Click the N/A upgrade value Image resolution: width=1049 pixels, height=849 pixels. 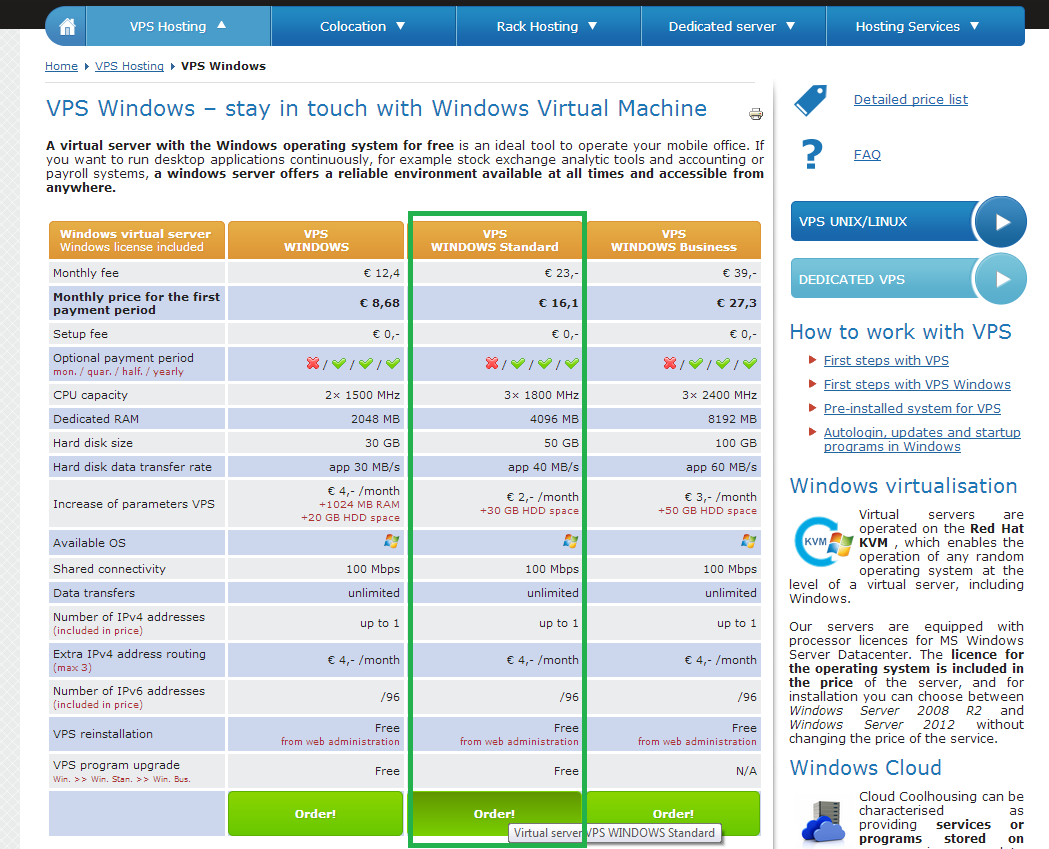[747, 771]
